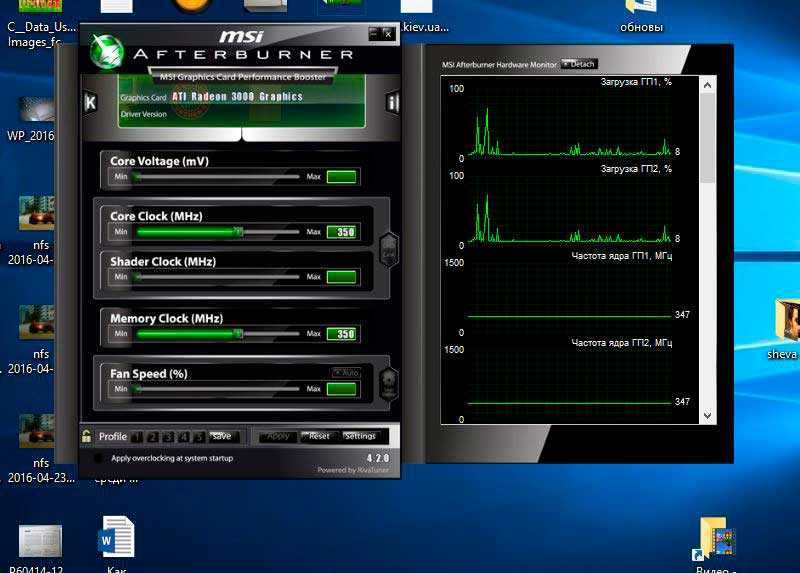The height and width of the screenshot is (573, 800).
Task: Click the Shader Clock slider track
Action: point(218,277)
